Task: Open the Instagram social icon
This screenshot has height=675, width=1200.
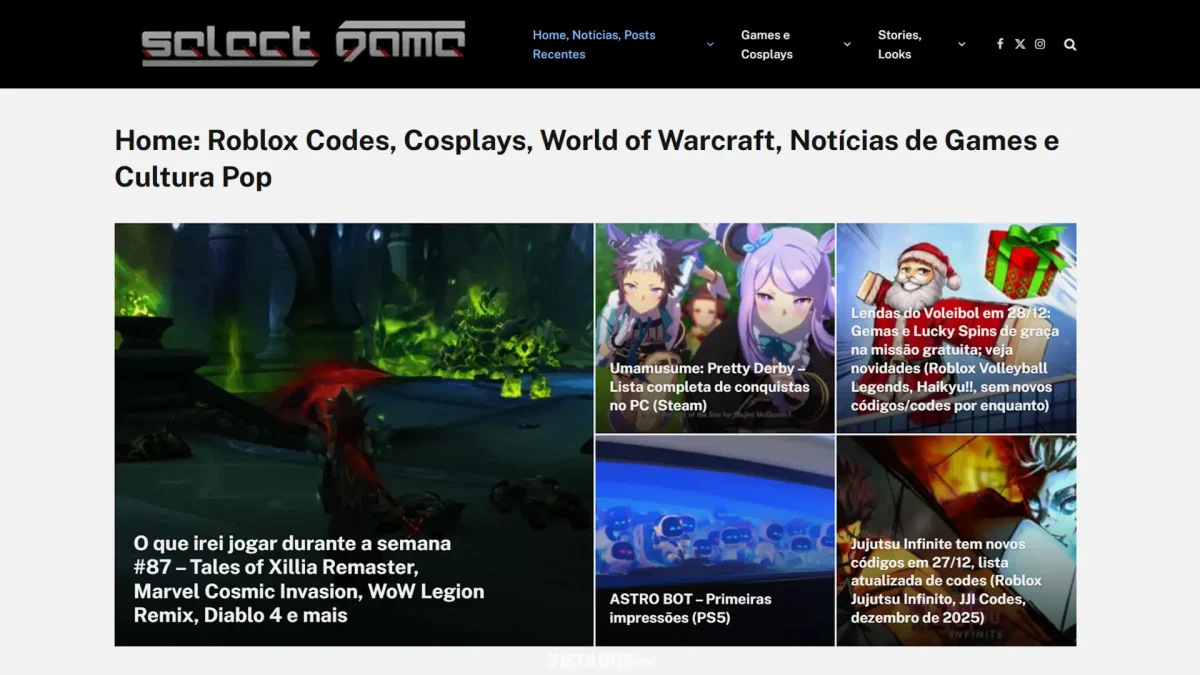Action: 1040,44
